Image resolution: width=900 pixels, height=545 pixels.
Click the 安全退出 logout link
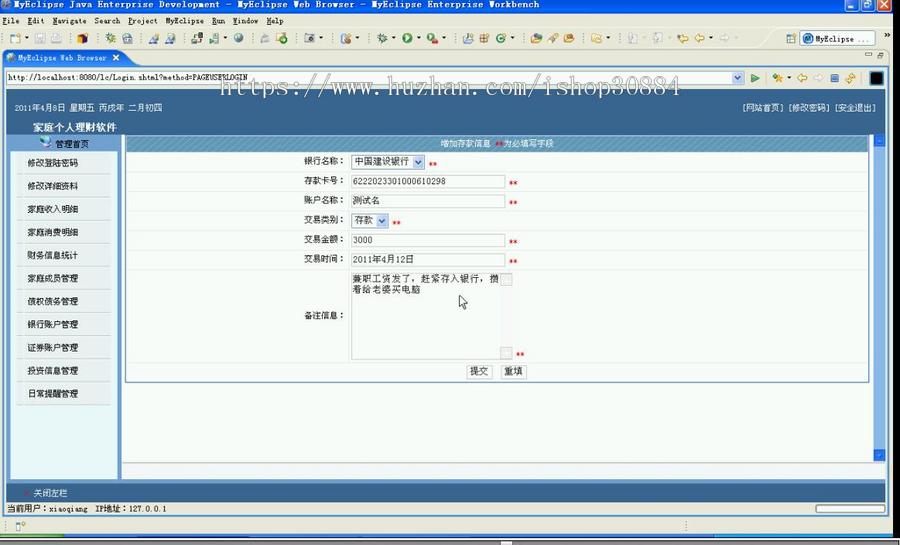click(855, 108)
